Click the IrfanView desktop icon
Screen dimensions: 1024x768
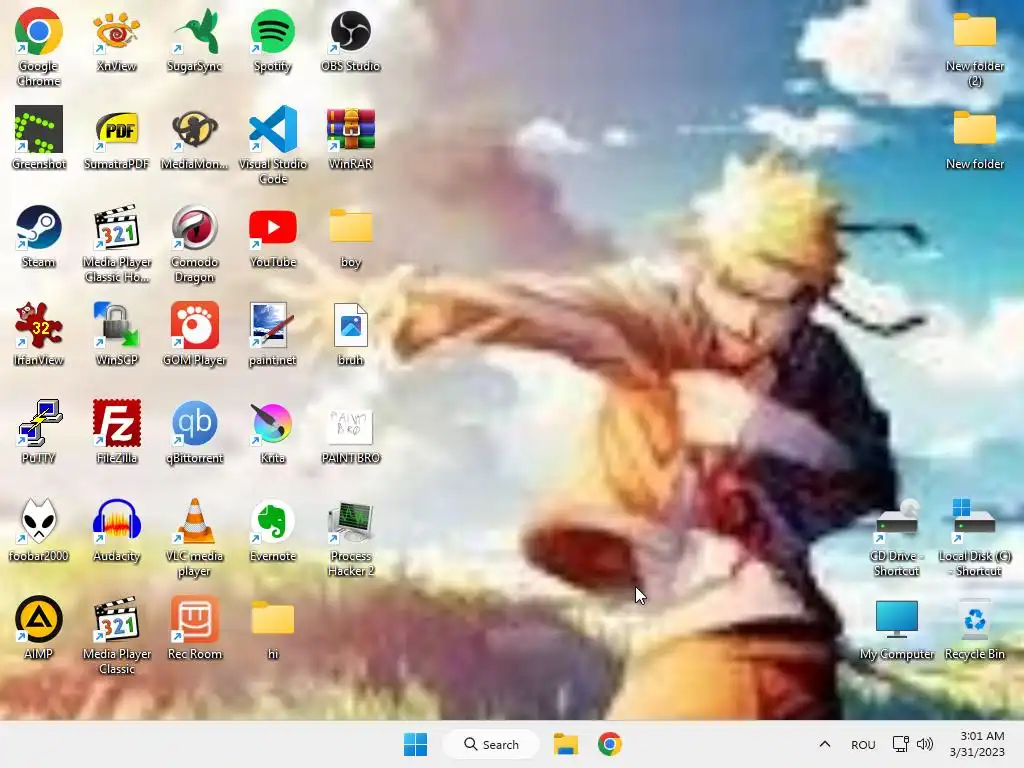click(39, 325)
